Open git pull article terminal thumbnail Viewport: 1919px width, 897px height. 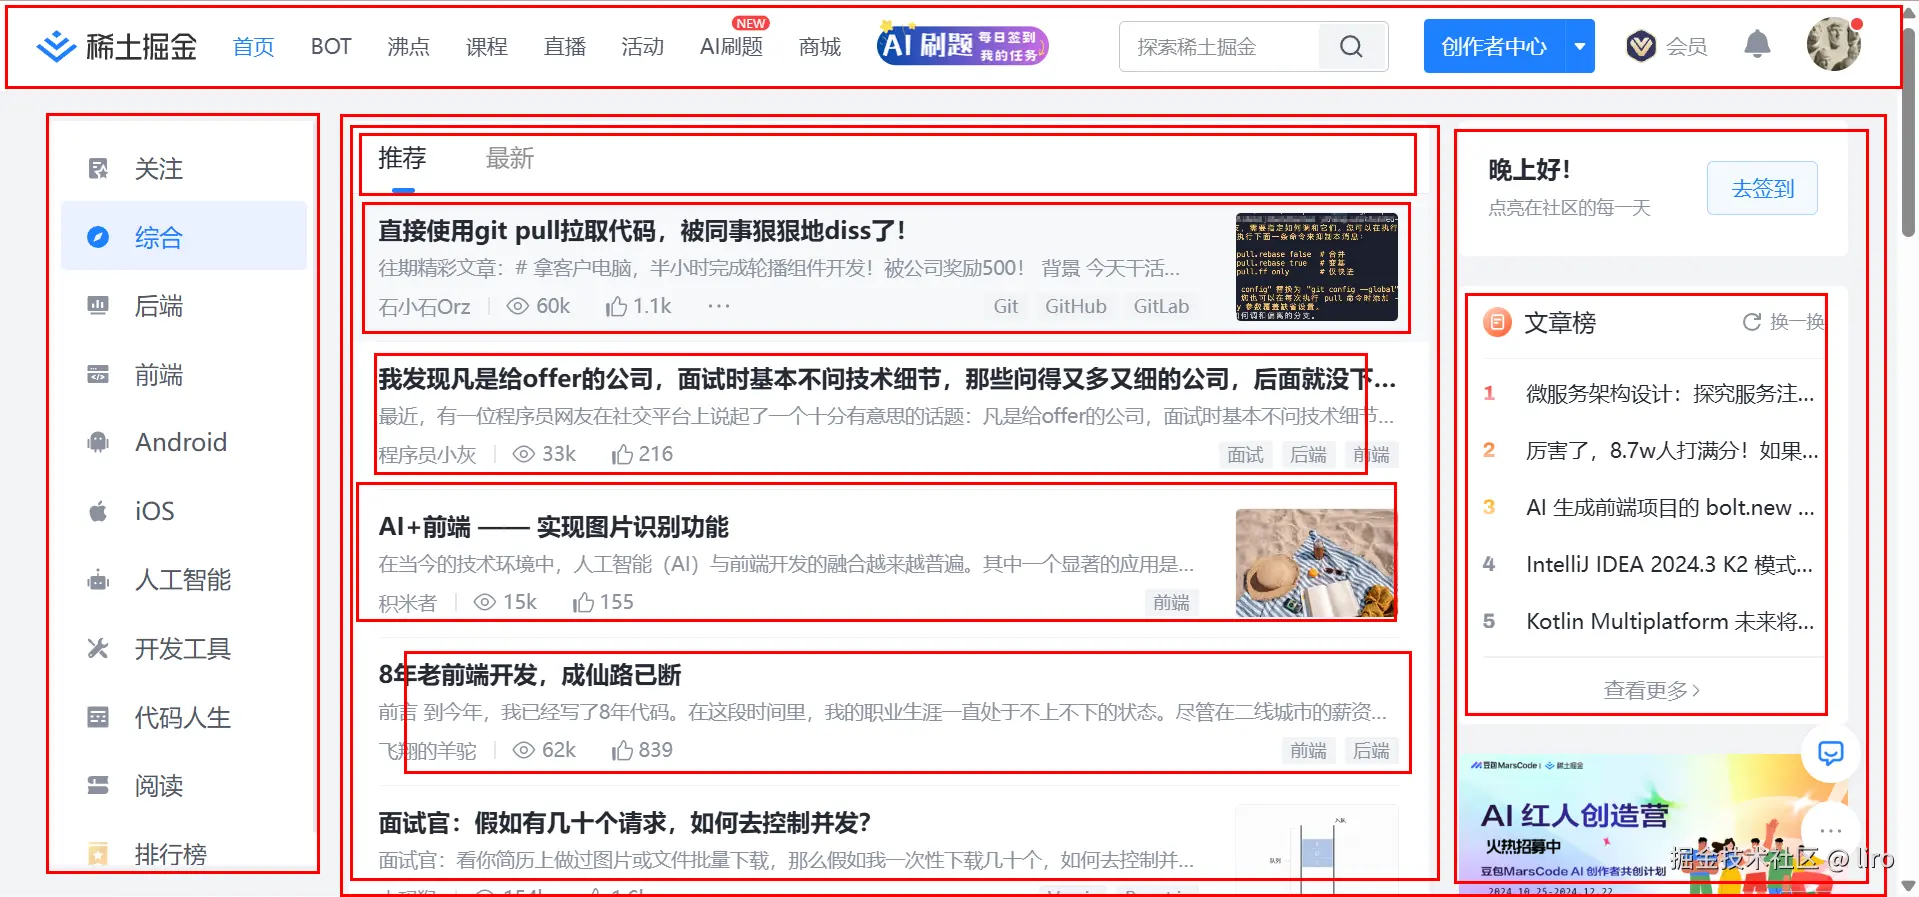click(x=1317, y=267)
